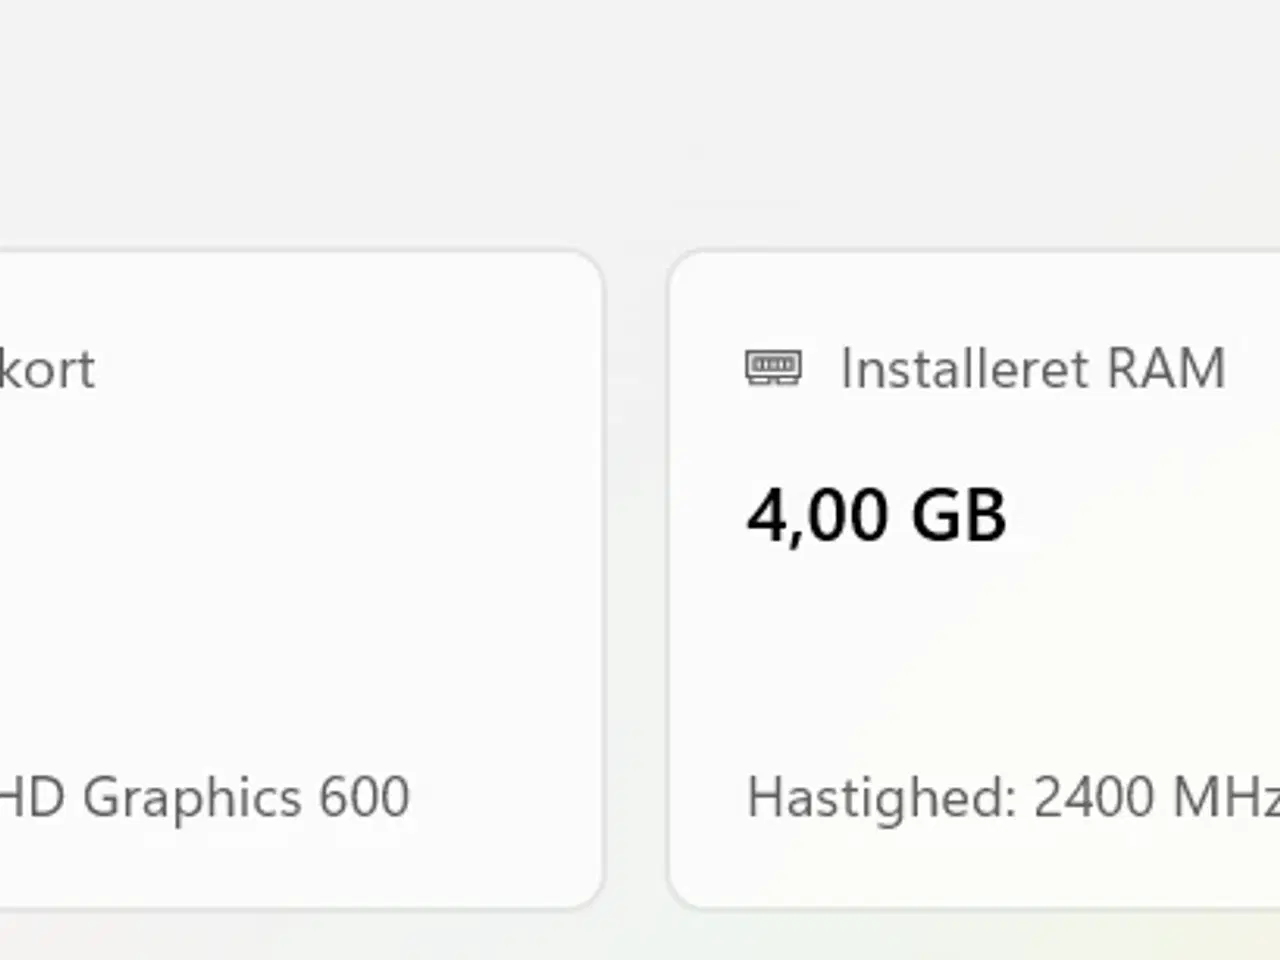Click the 2400 speed number
The height and width of the screenshot is (960, 1280).
click(x=1094, y=798)
